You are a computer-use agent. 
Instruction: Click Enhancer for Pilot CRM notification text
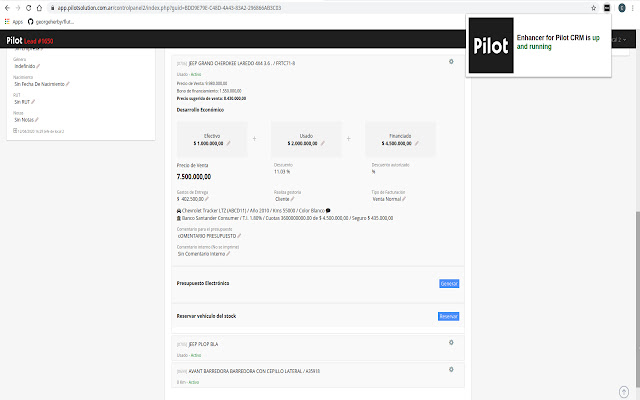click(x=558, y=42)
